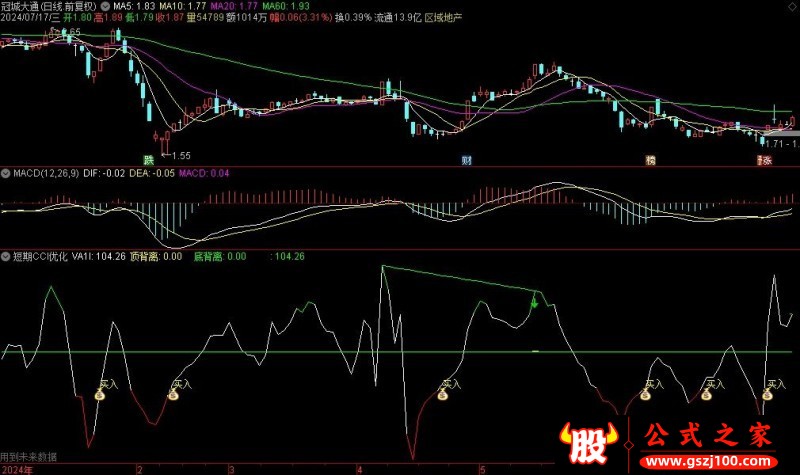The image size is (800, 475).
Task: Click the turnover amount 额1014万
Action: 246,18
